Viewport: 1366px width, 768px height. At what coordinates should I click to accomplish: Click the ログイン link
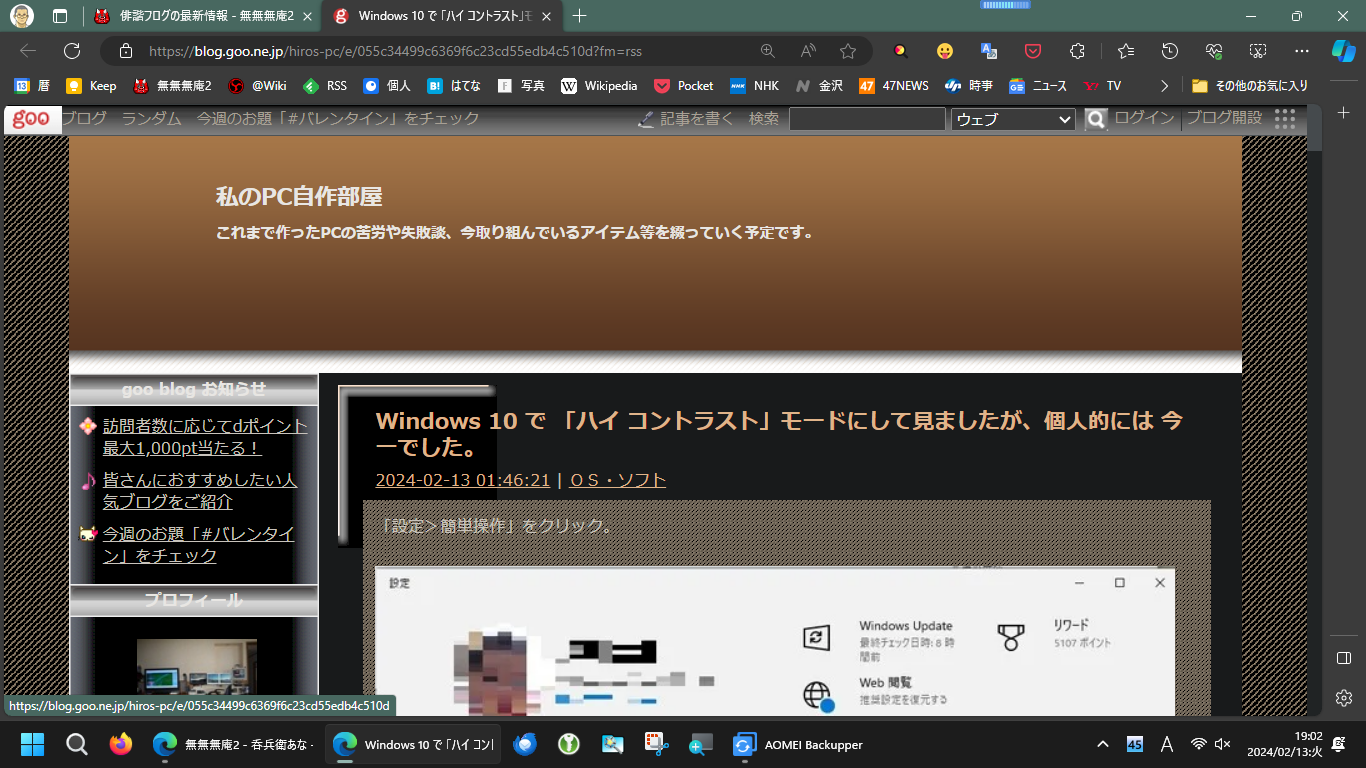[x=1144, y=119]
